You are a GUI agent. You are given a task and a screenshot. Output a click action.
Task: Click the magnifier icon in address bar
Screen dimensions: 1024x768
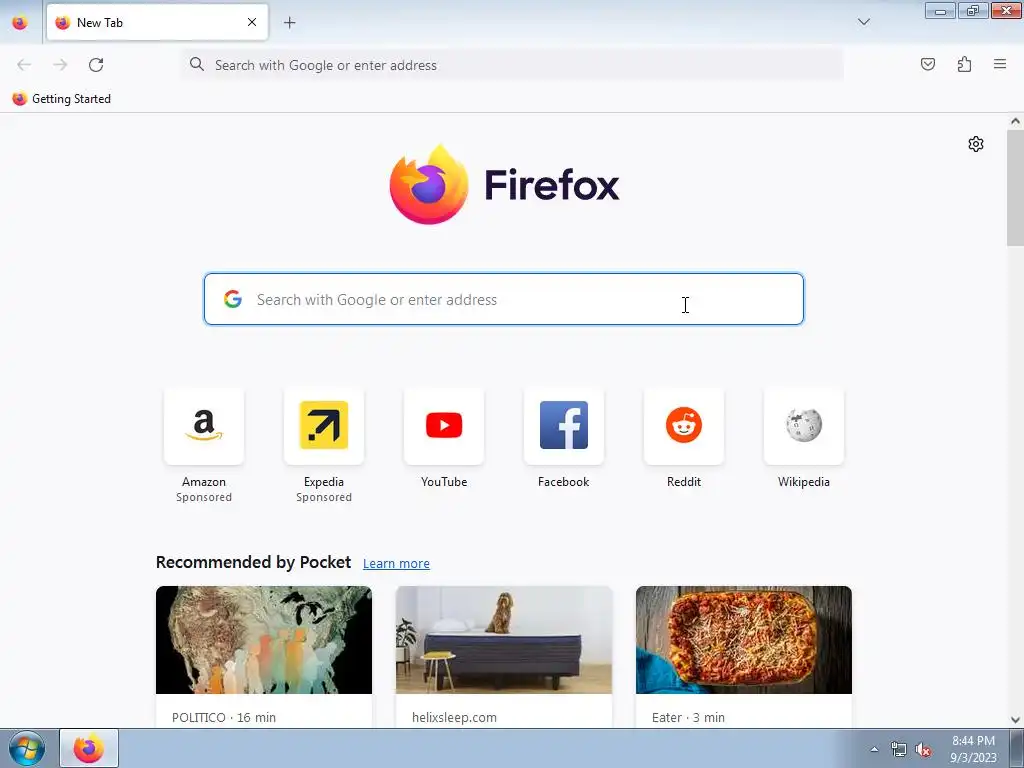pos(197,64)
